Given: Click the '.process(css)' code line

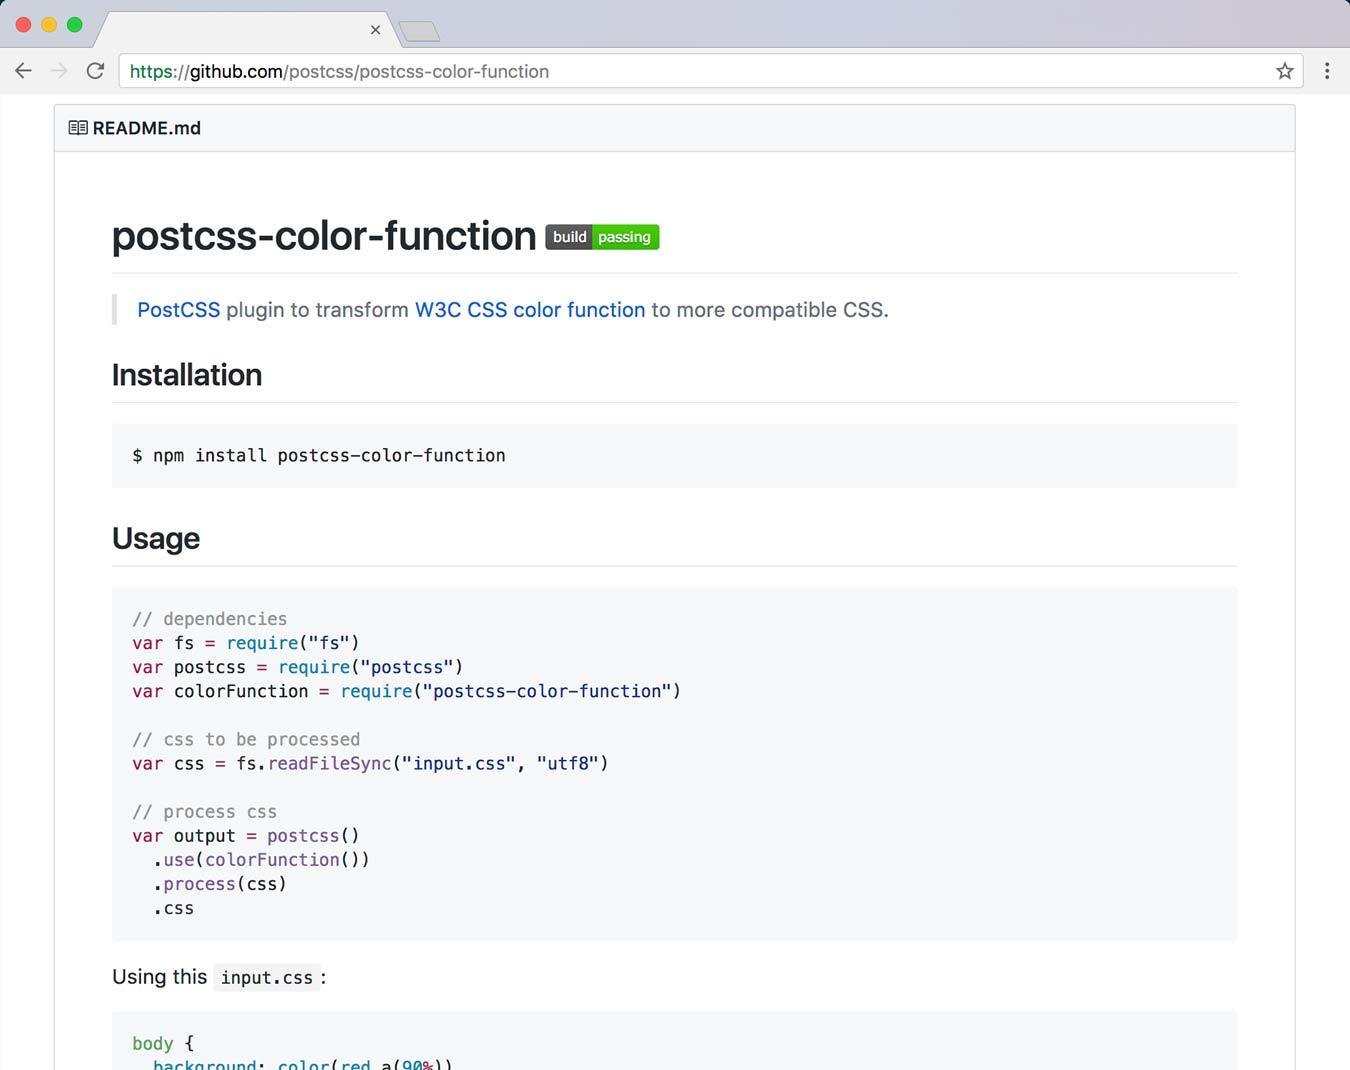Looking at the screenshot, I should [x=219, y=884].
